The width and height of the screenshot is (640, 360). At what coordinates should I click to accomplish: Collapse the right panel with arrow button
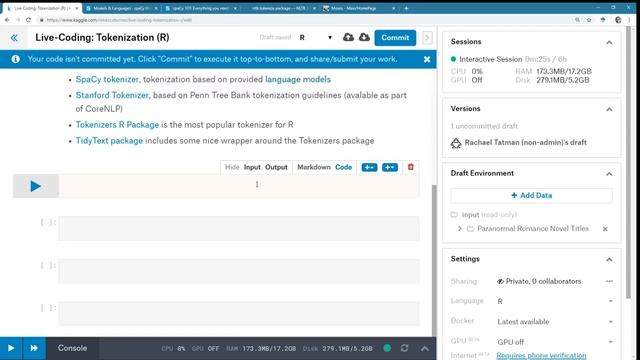pos(427,38)
